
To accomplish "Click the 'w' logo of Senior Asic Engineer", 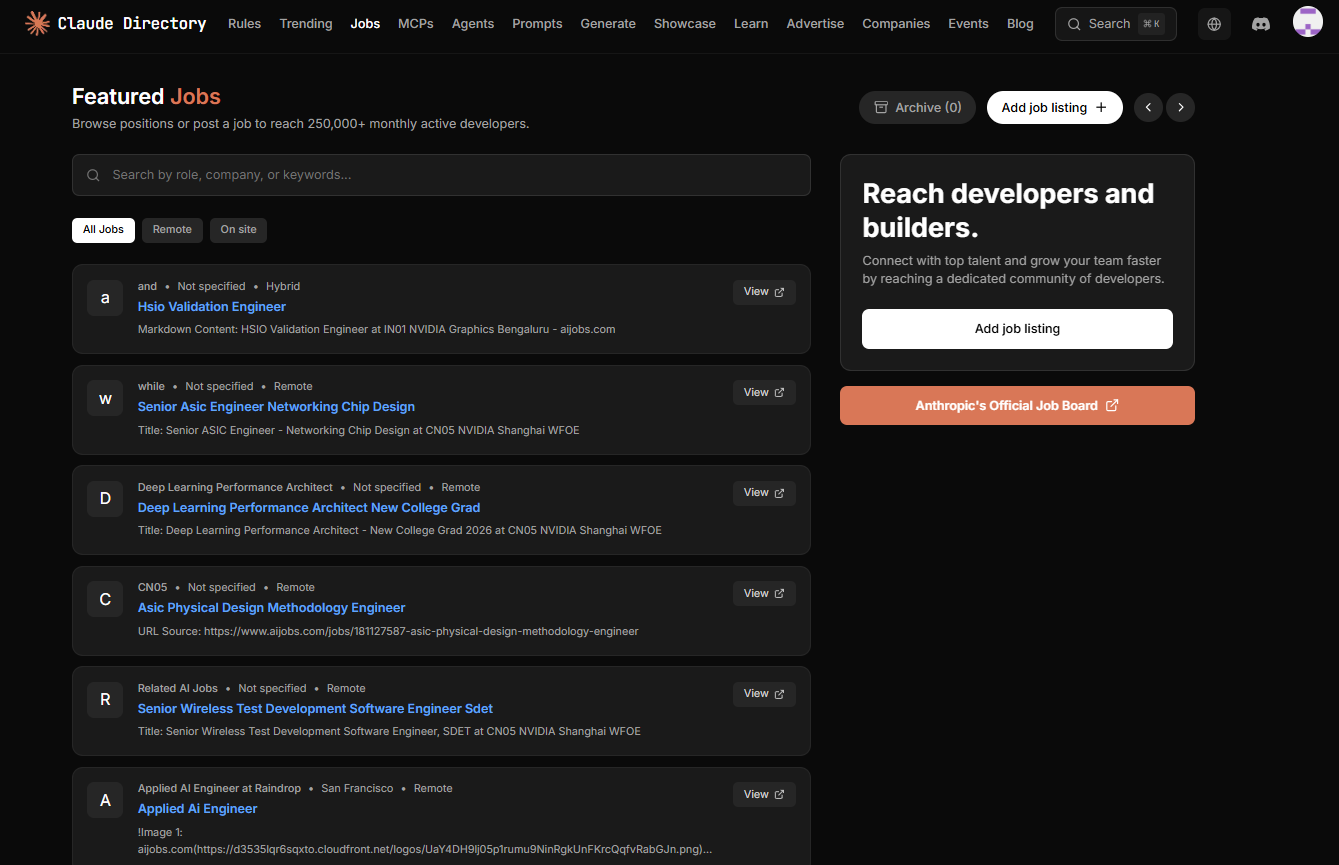I will point(105,398).
